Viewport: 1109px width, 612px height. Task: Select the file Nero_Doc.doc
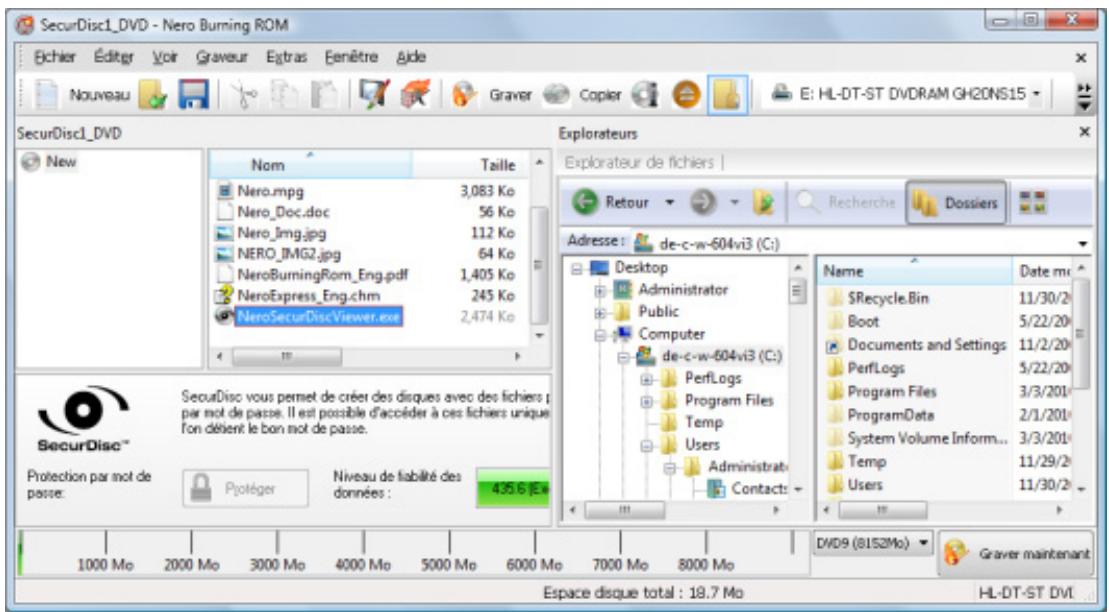click(283, 212)
